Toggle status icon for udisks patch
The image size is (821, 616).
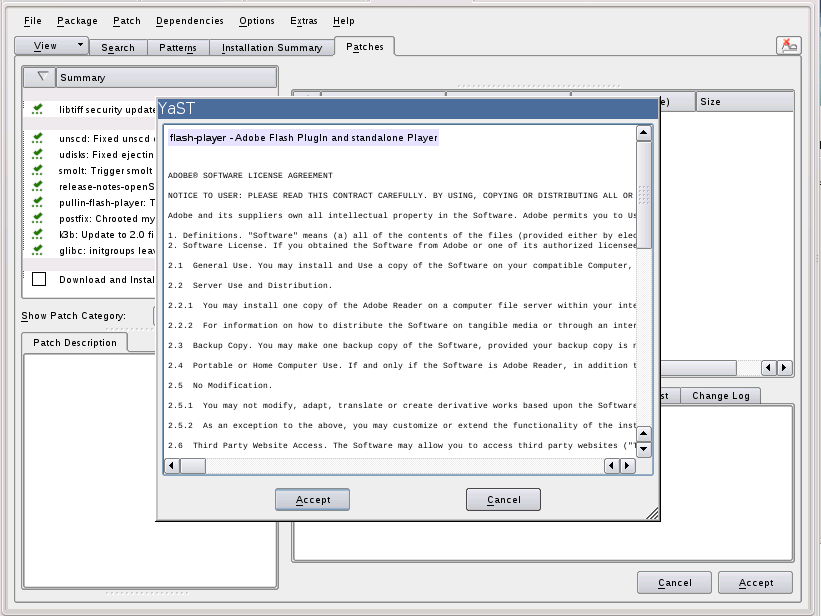37,154
